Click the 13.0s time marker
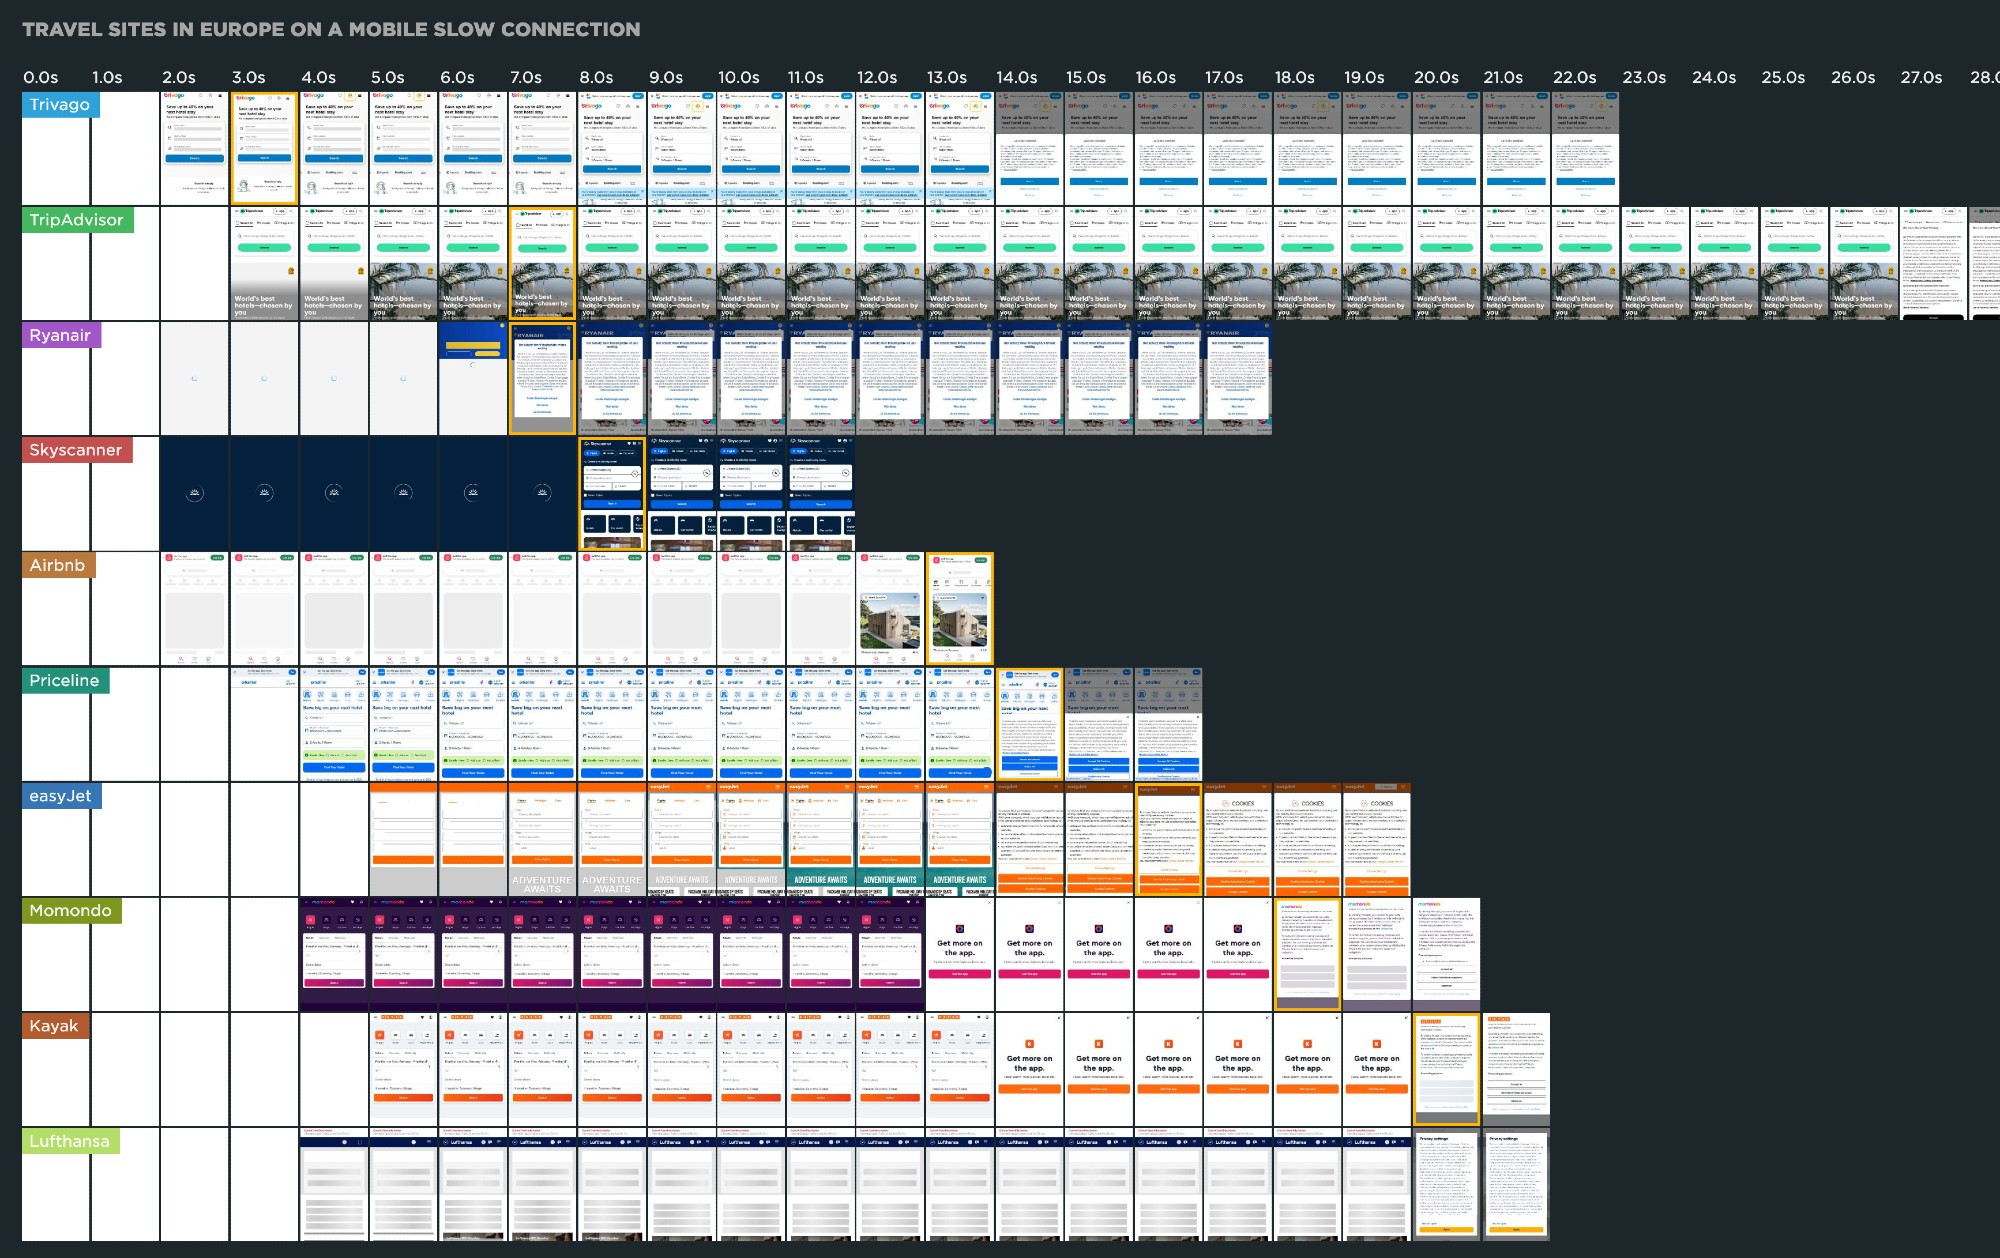Image resolution: width=2000 pixels, height=1258 pixels. pyautogui.click(x=947, y=77)
